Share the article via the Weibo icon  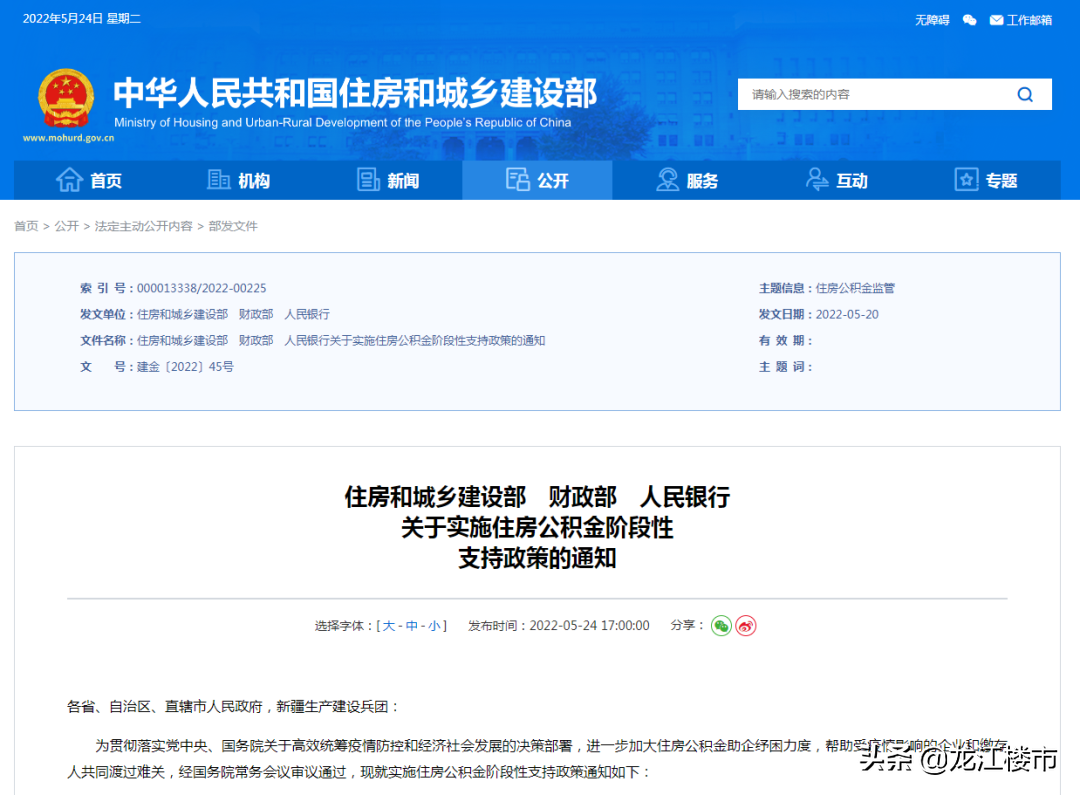click(745, 626)
